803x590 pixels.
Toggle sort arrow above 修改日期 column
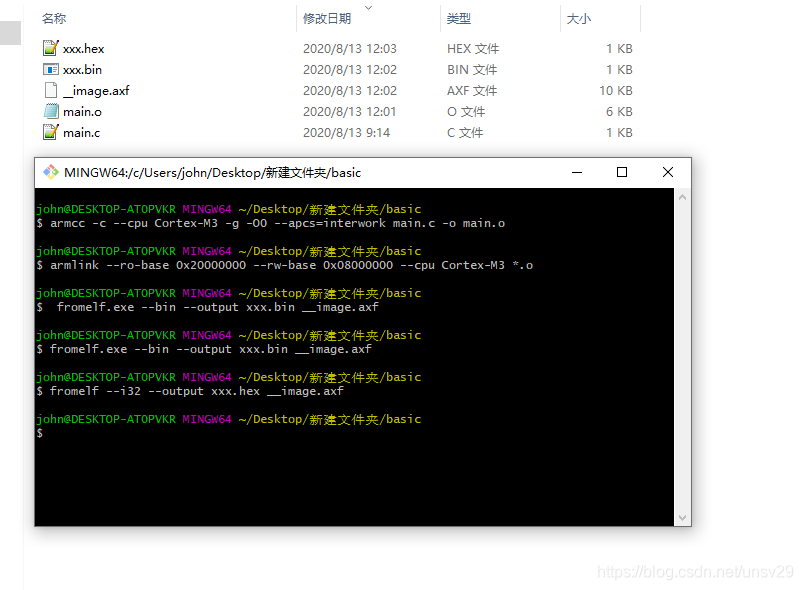(368, 7)
